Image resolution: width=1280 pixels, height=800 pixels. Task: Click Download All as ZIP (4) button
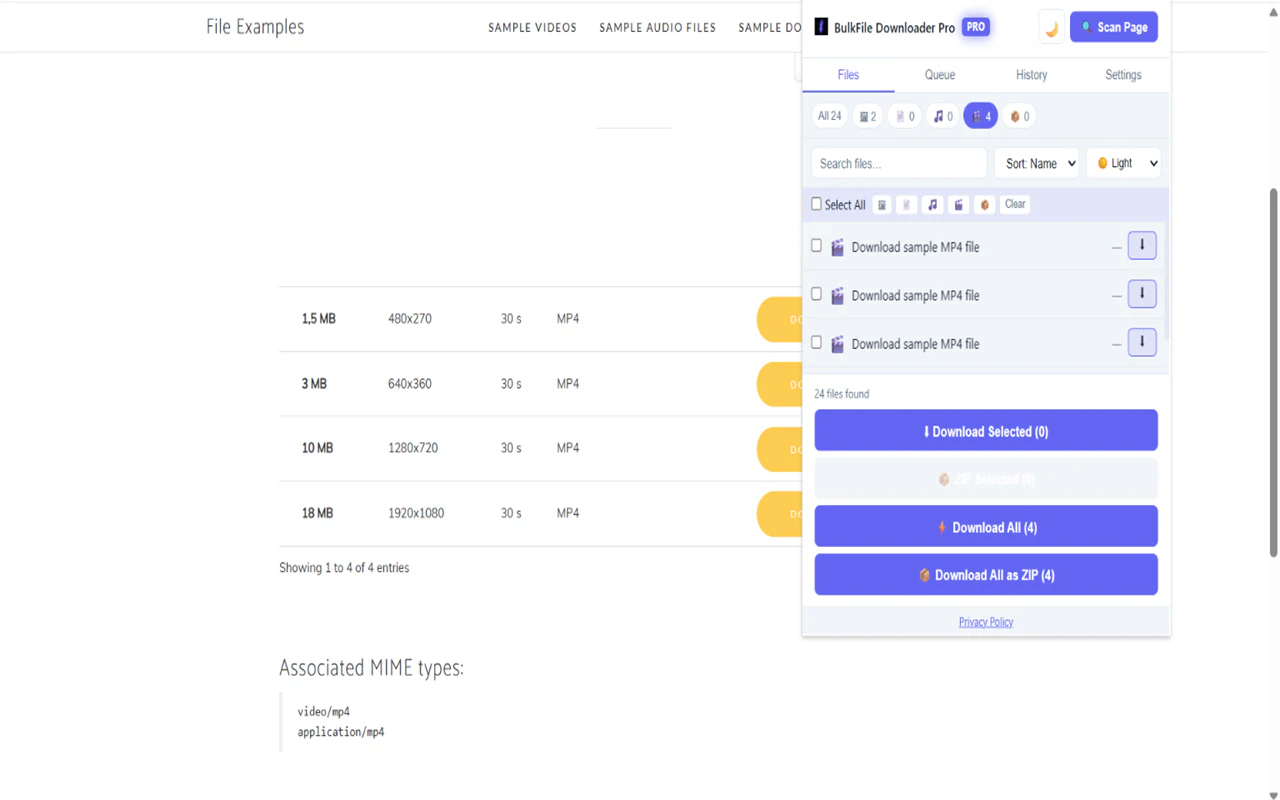tap(986, 575)
